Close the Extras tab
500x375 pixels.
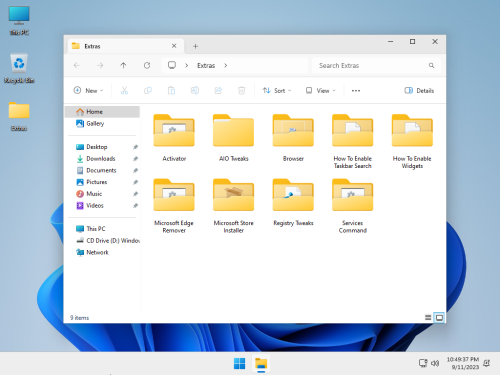[x=174, y=46]
